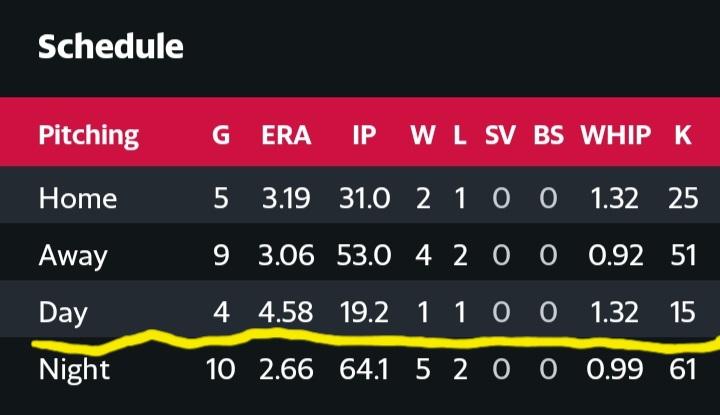
Task: Click the SV column header
Action: 500,135
